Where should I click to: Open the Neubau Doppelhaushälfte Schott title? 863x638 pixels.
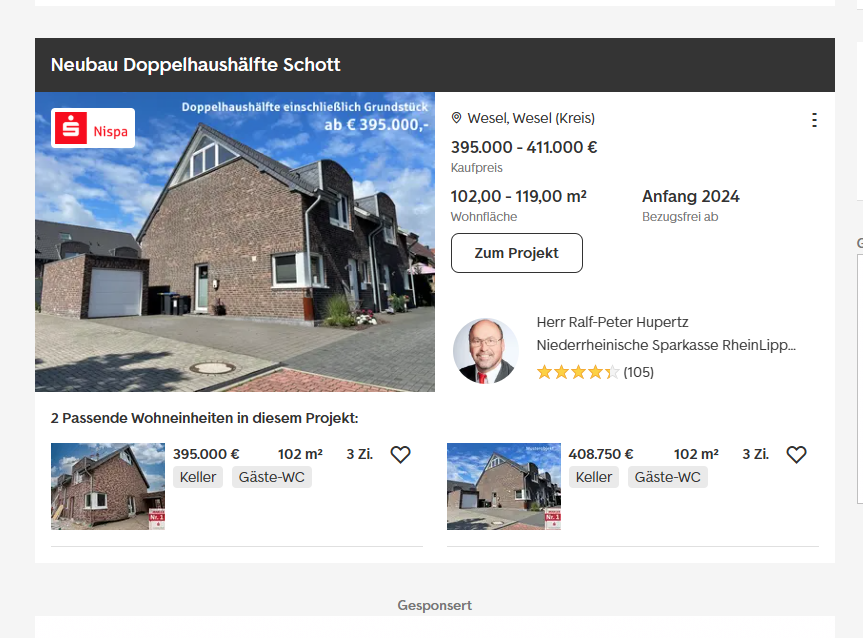(x=196, y=65)
